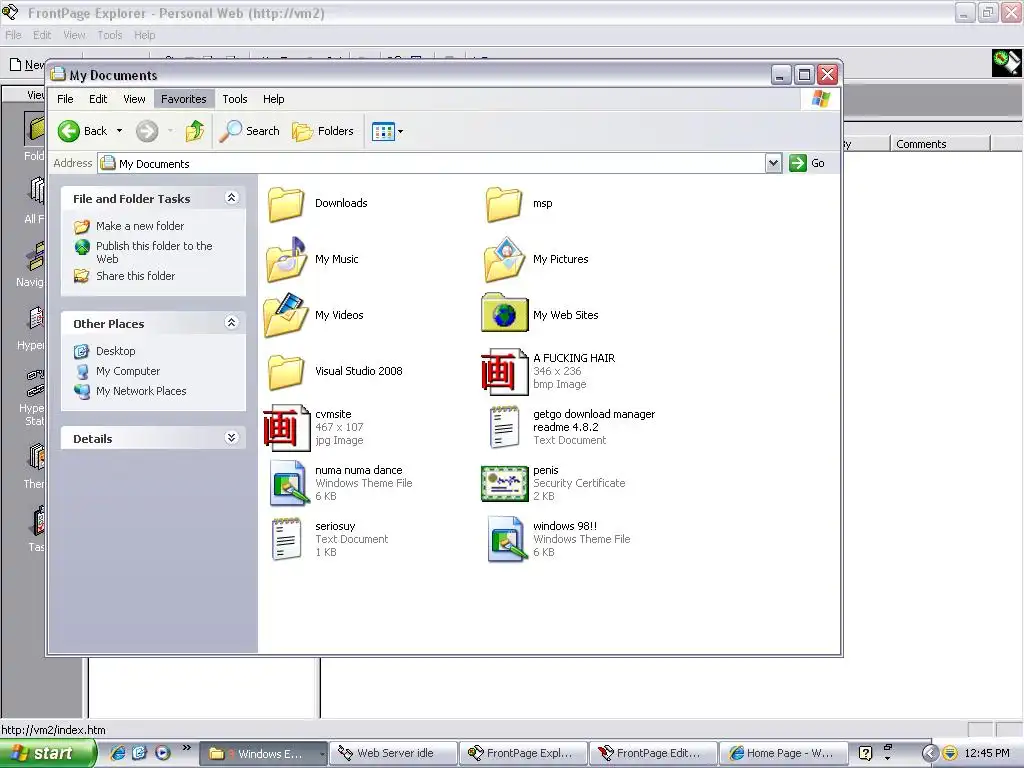Image resolution: width=1024 pixels, height=768 pixels.
Task: Select the getgo download manager readme icon
Action: pyautogui.click(x=504, y=428)
